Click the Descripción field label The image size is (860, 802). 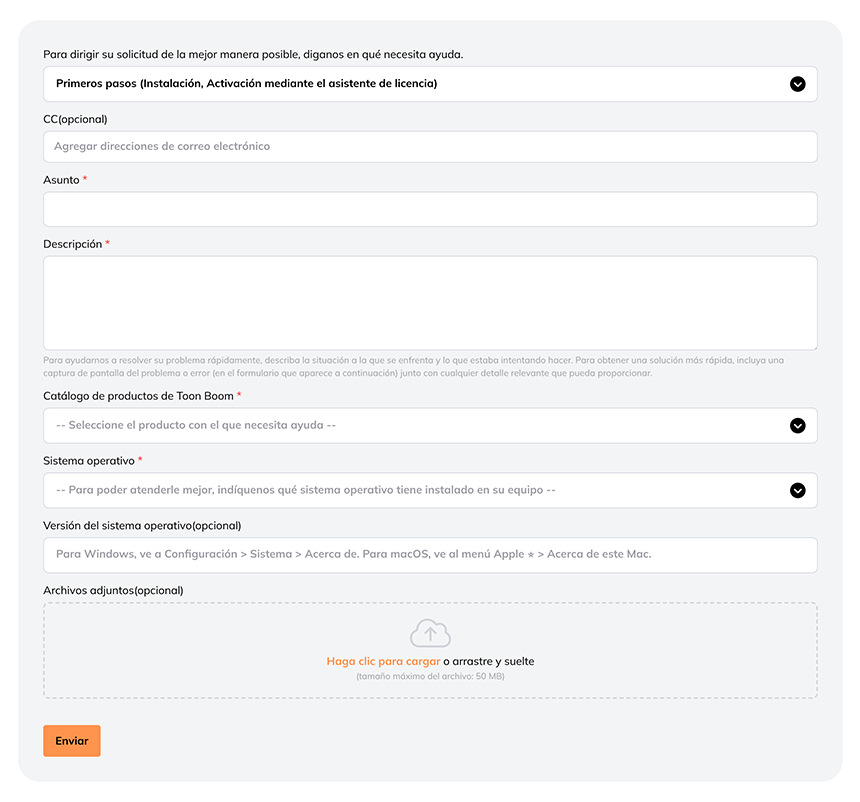(72, 244)
